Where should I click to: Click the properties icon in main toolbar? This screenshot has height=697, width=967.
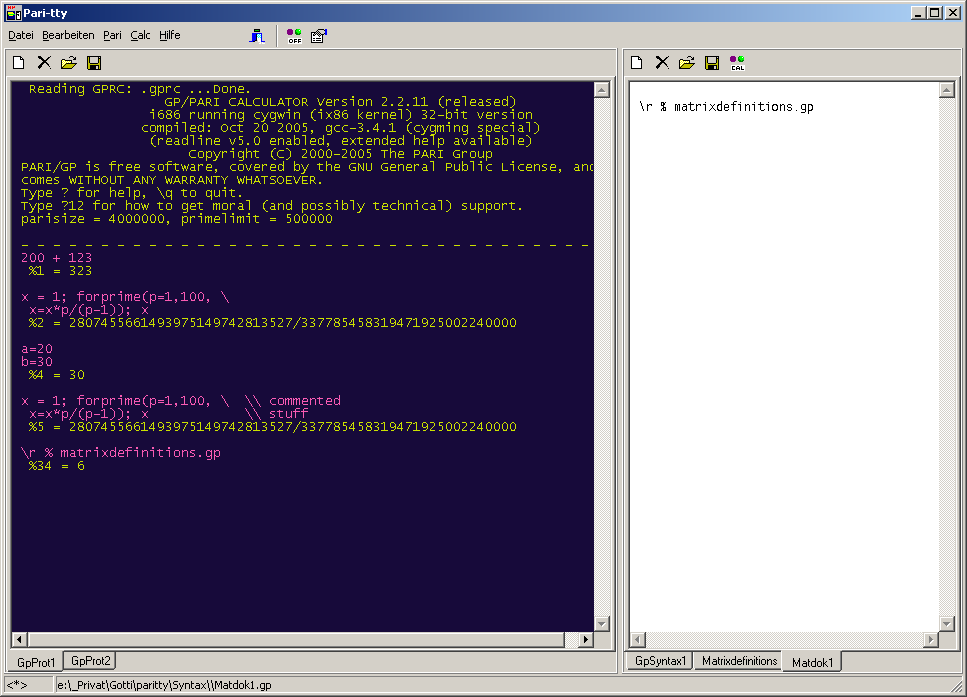[319, 36]
